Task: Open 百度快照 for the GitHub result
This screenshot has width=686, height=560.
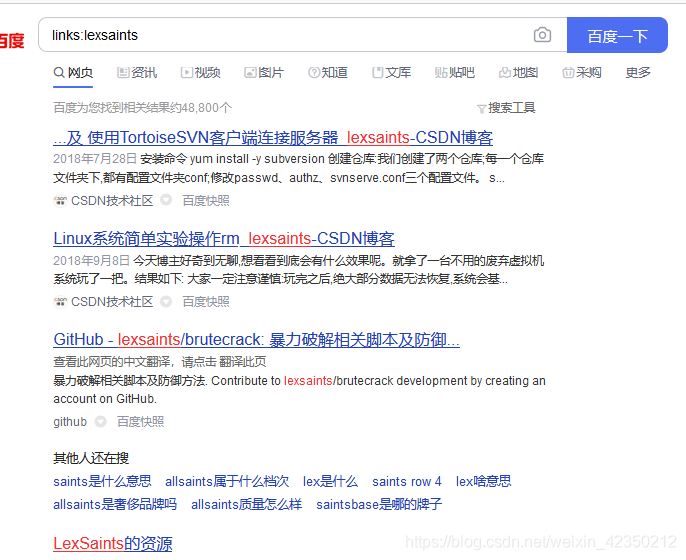Action: coord(140,421)
